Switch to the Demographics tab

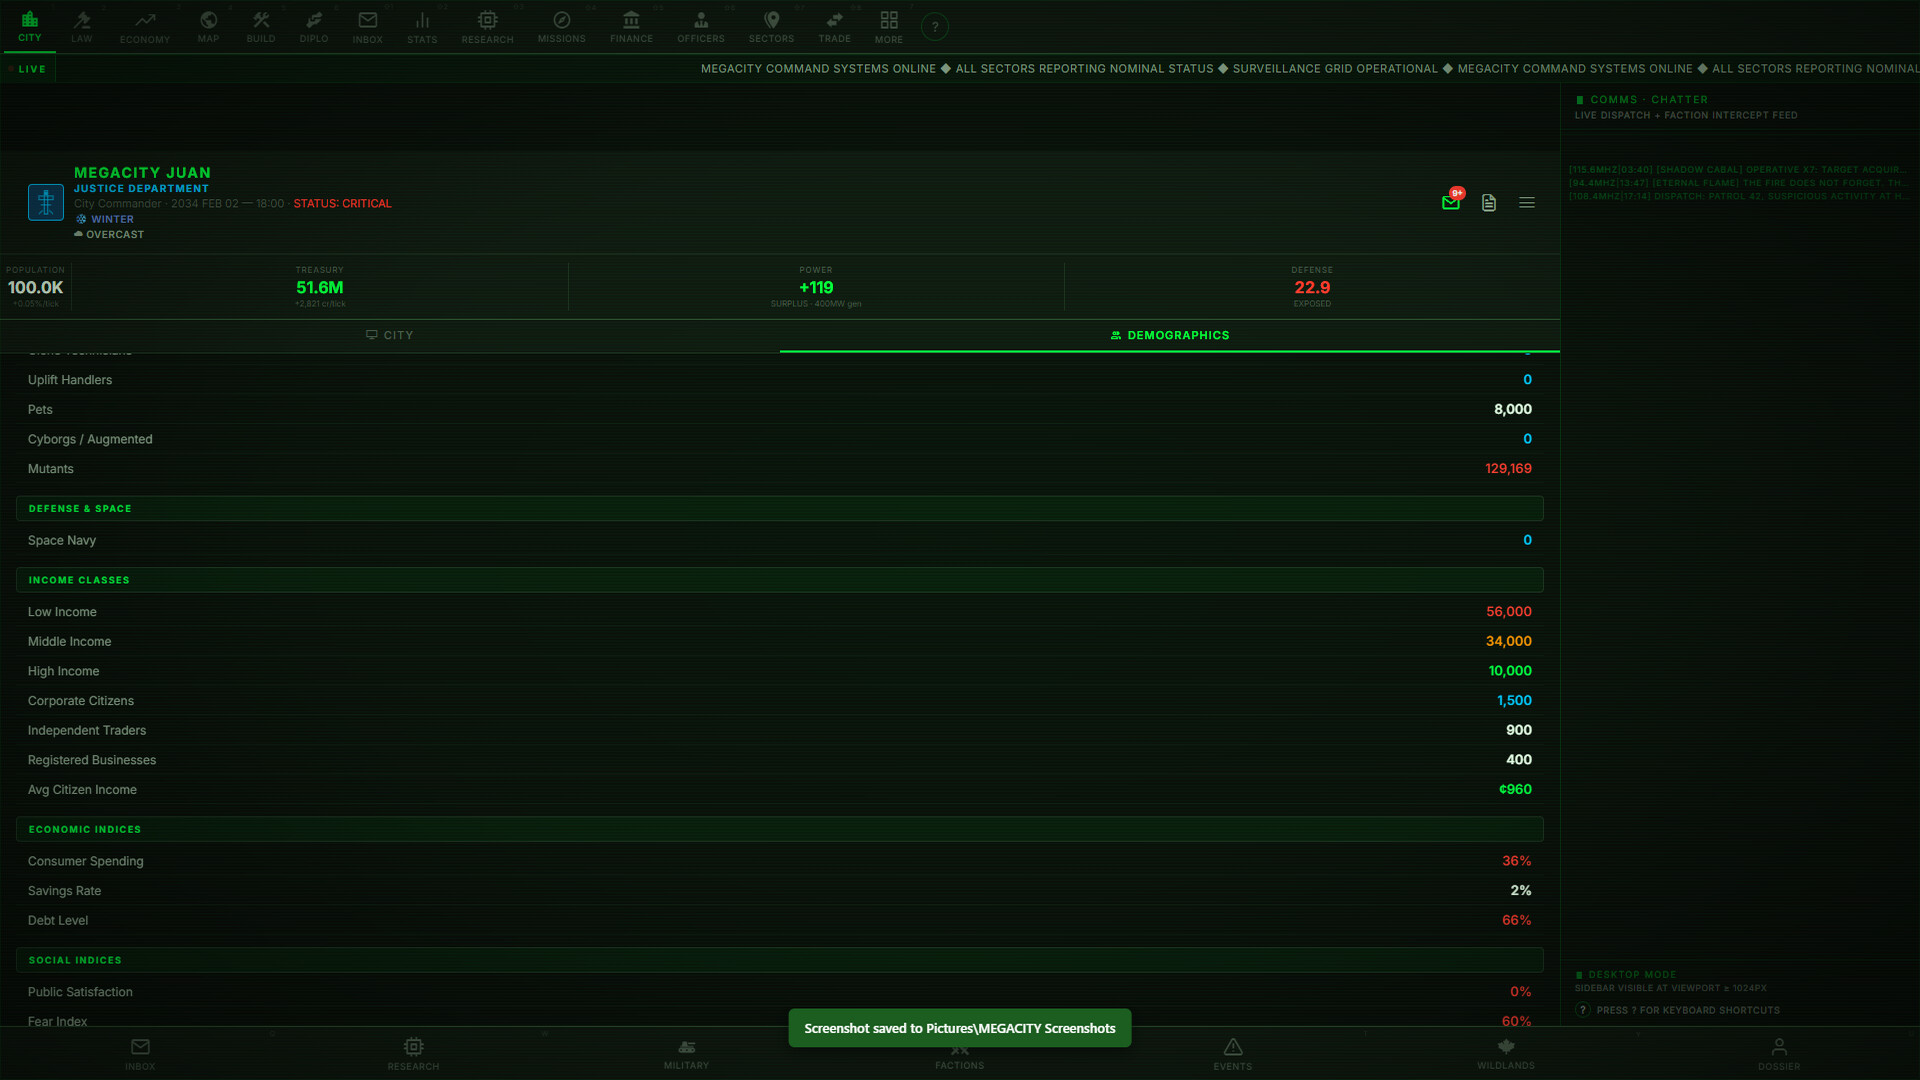tap(1170, 335)
